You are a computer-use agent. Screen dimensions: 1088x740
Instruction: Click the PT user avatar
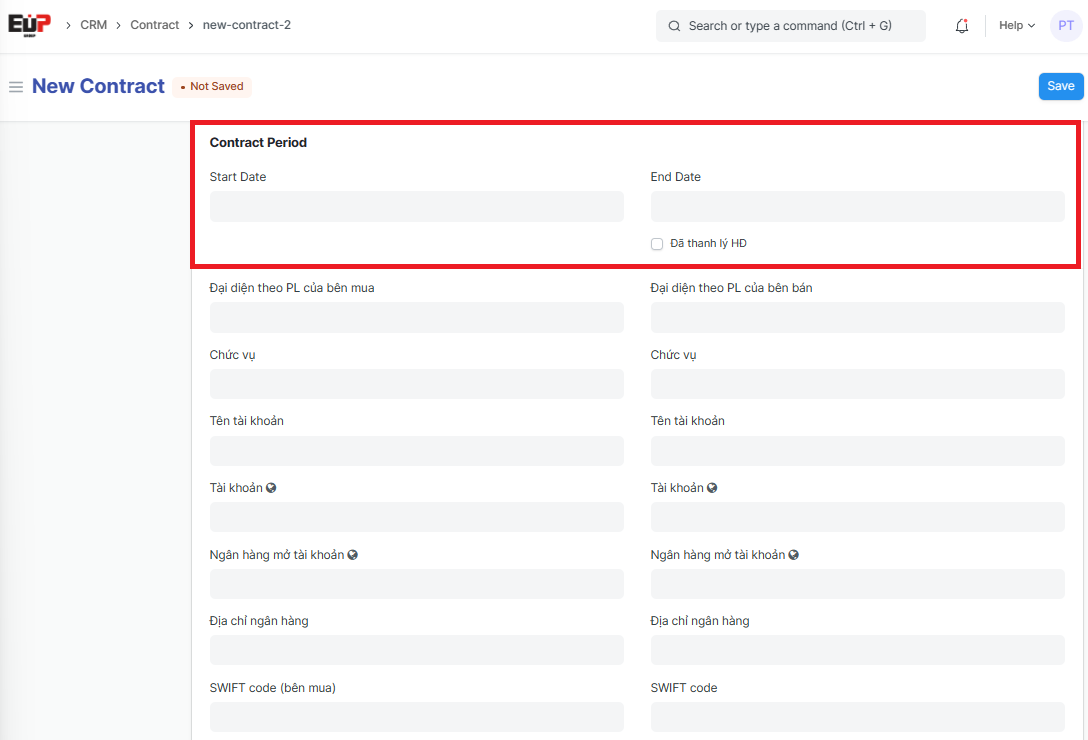click(x=1066, y=26)
